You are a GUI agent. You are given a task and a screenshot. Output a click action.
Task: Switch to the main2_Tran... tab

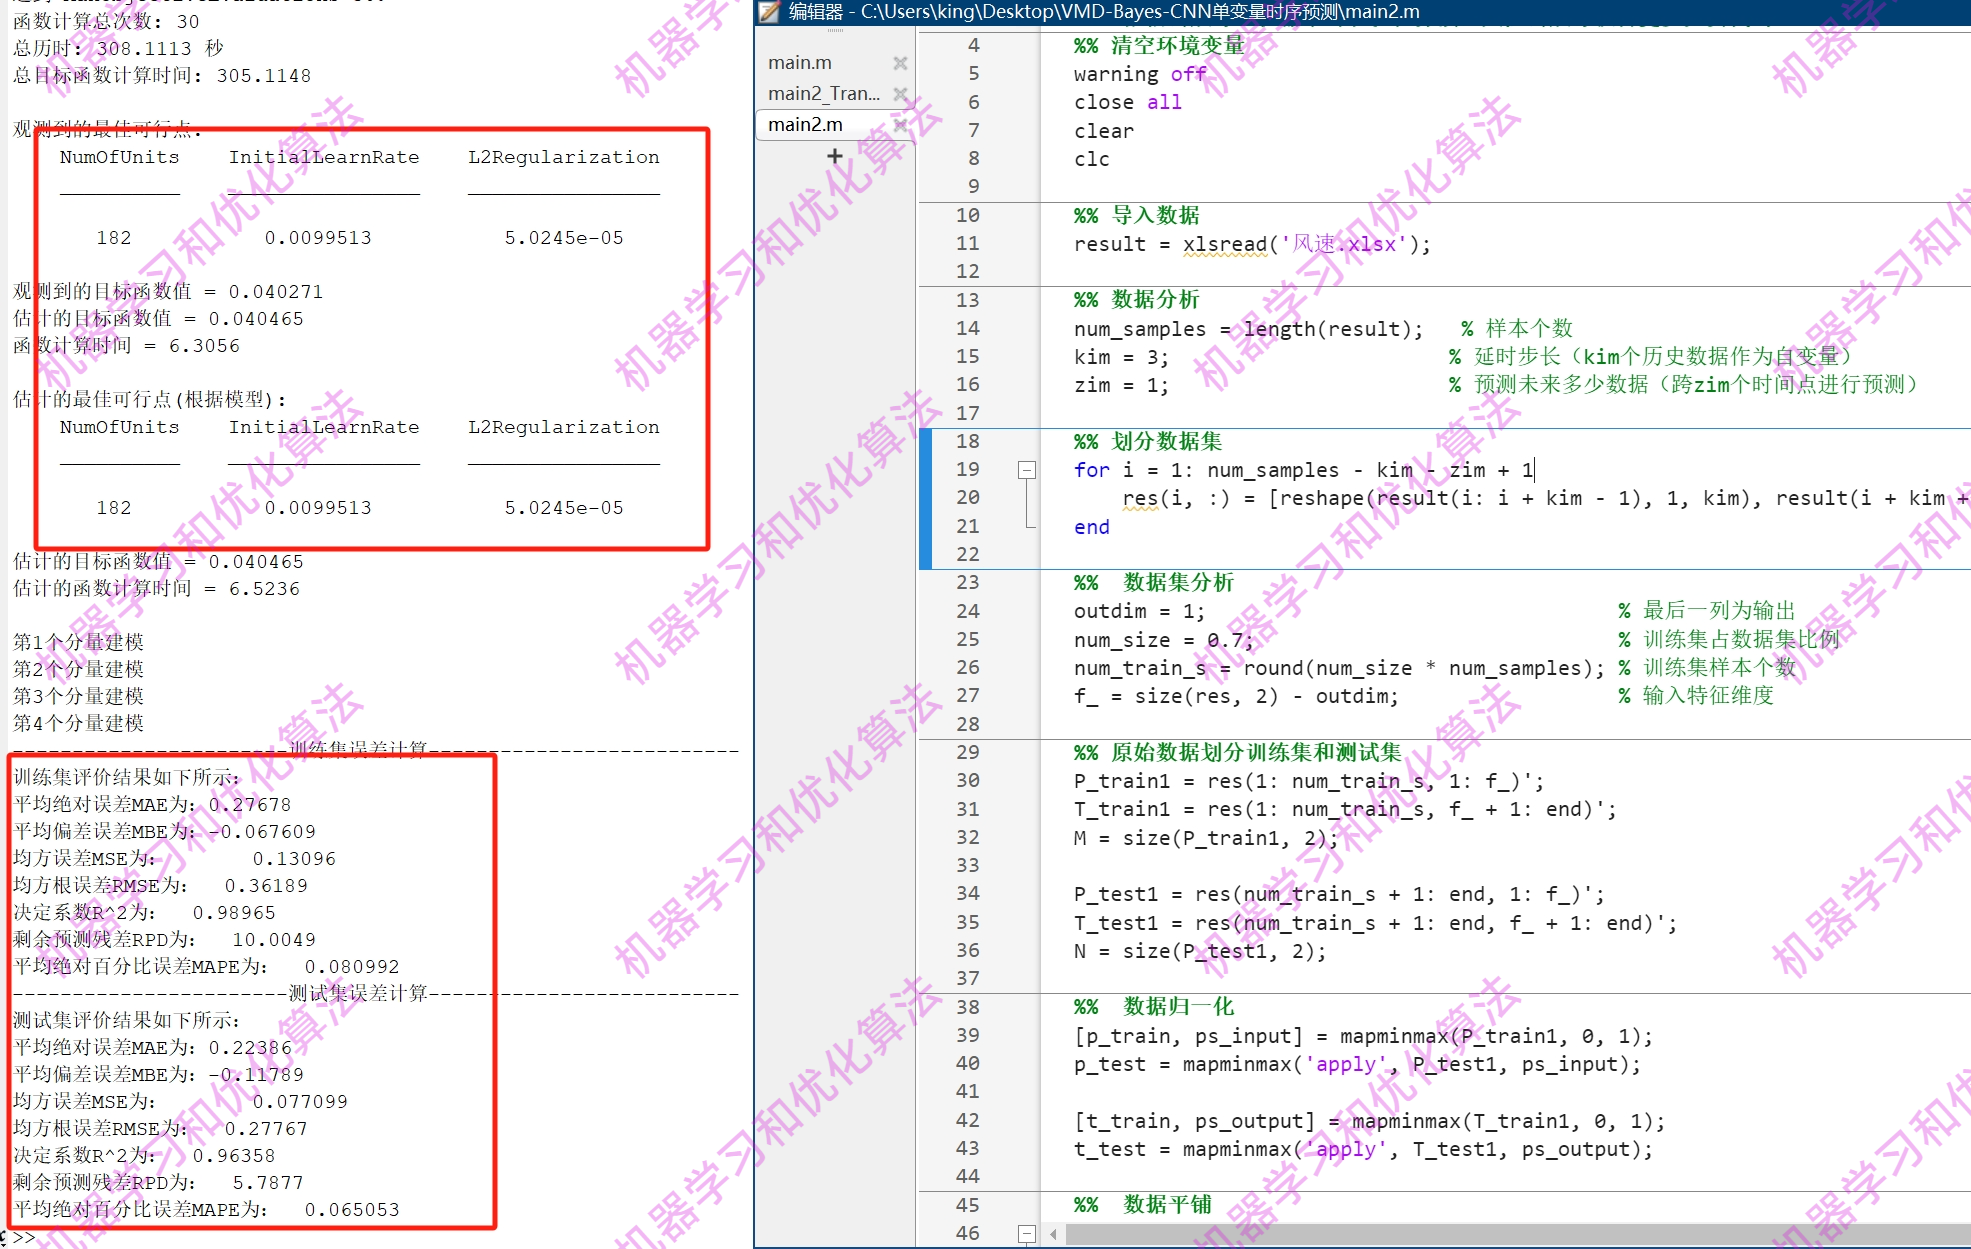(x=823, y=94)
